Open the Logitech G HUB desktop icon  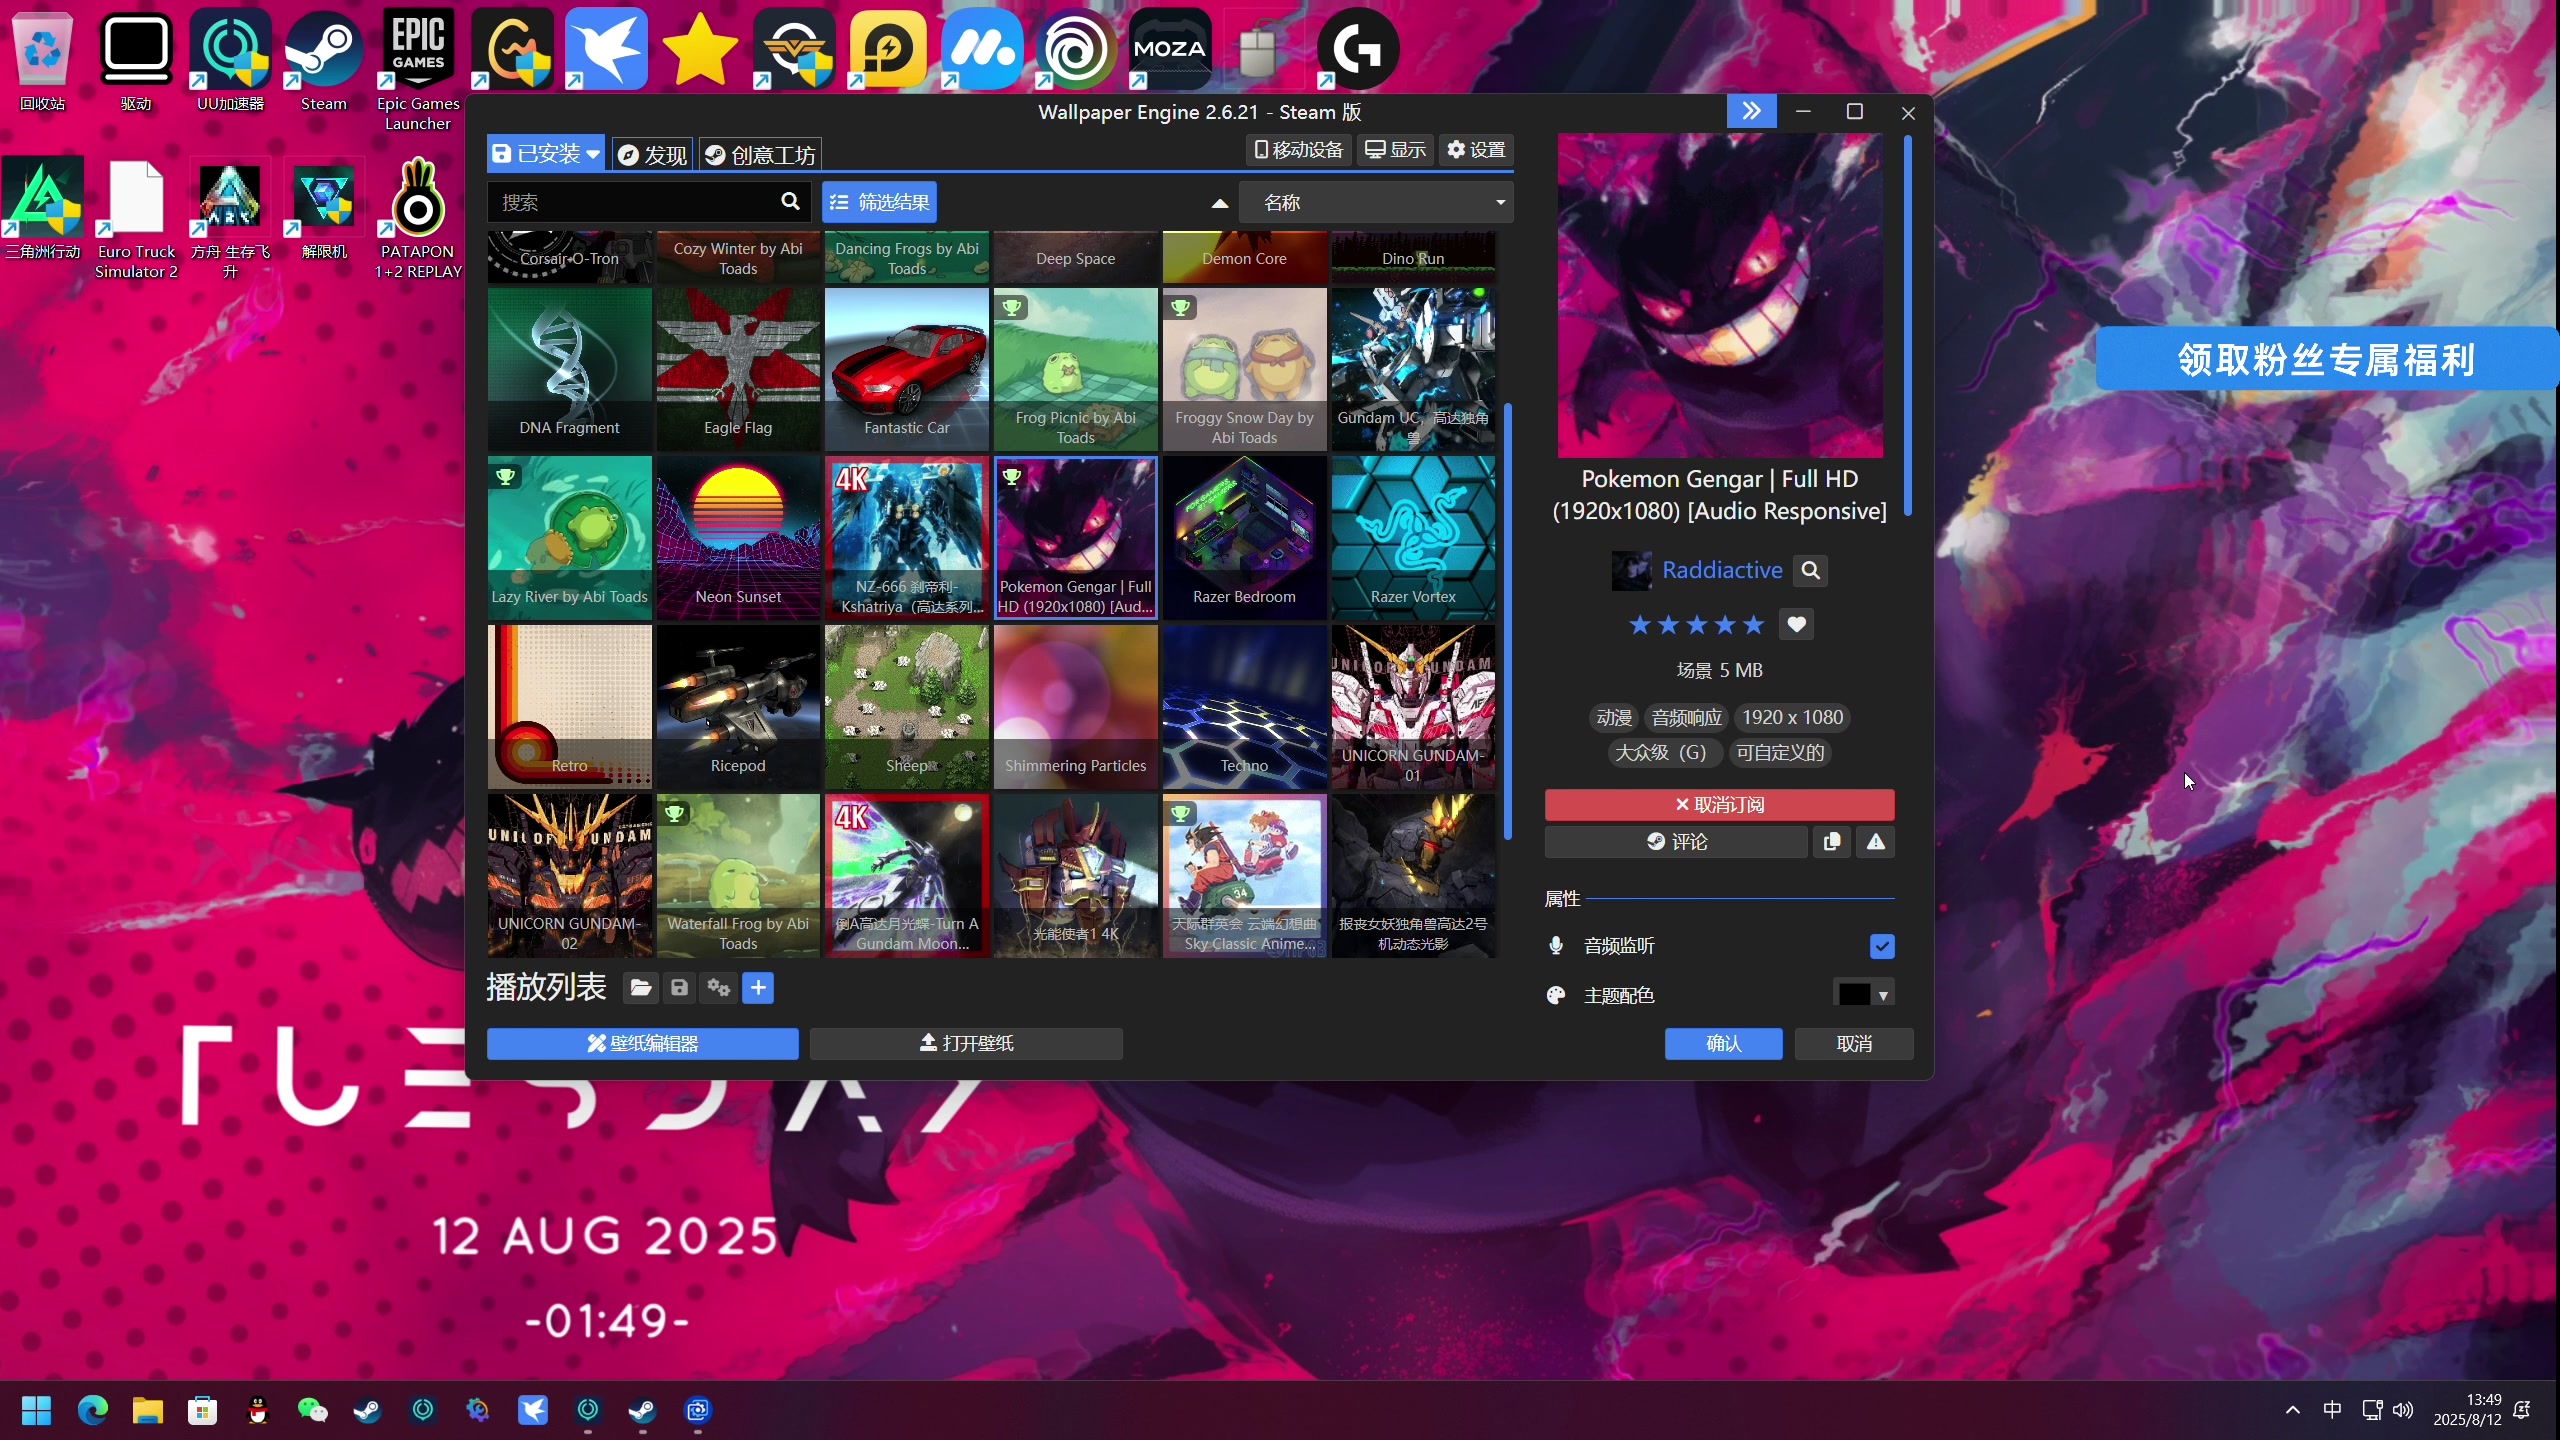click(1357, 48)
